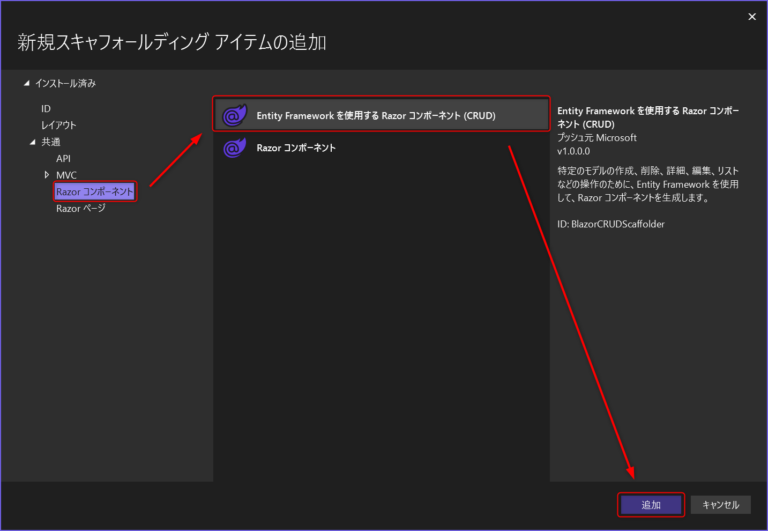
Task: Click the ID: BlazorCRUDScaffolder text in details
Action: click(610, 224)
